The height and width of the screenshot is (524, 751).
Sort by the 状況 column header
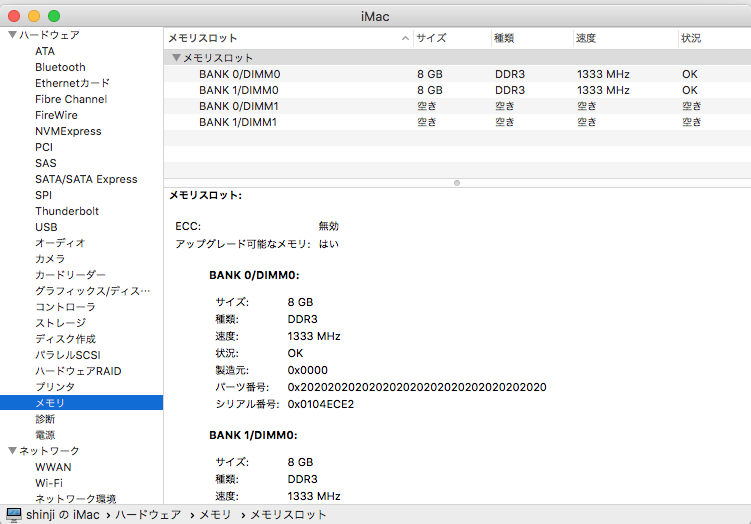tap(715, 38)
